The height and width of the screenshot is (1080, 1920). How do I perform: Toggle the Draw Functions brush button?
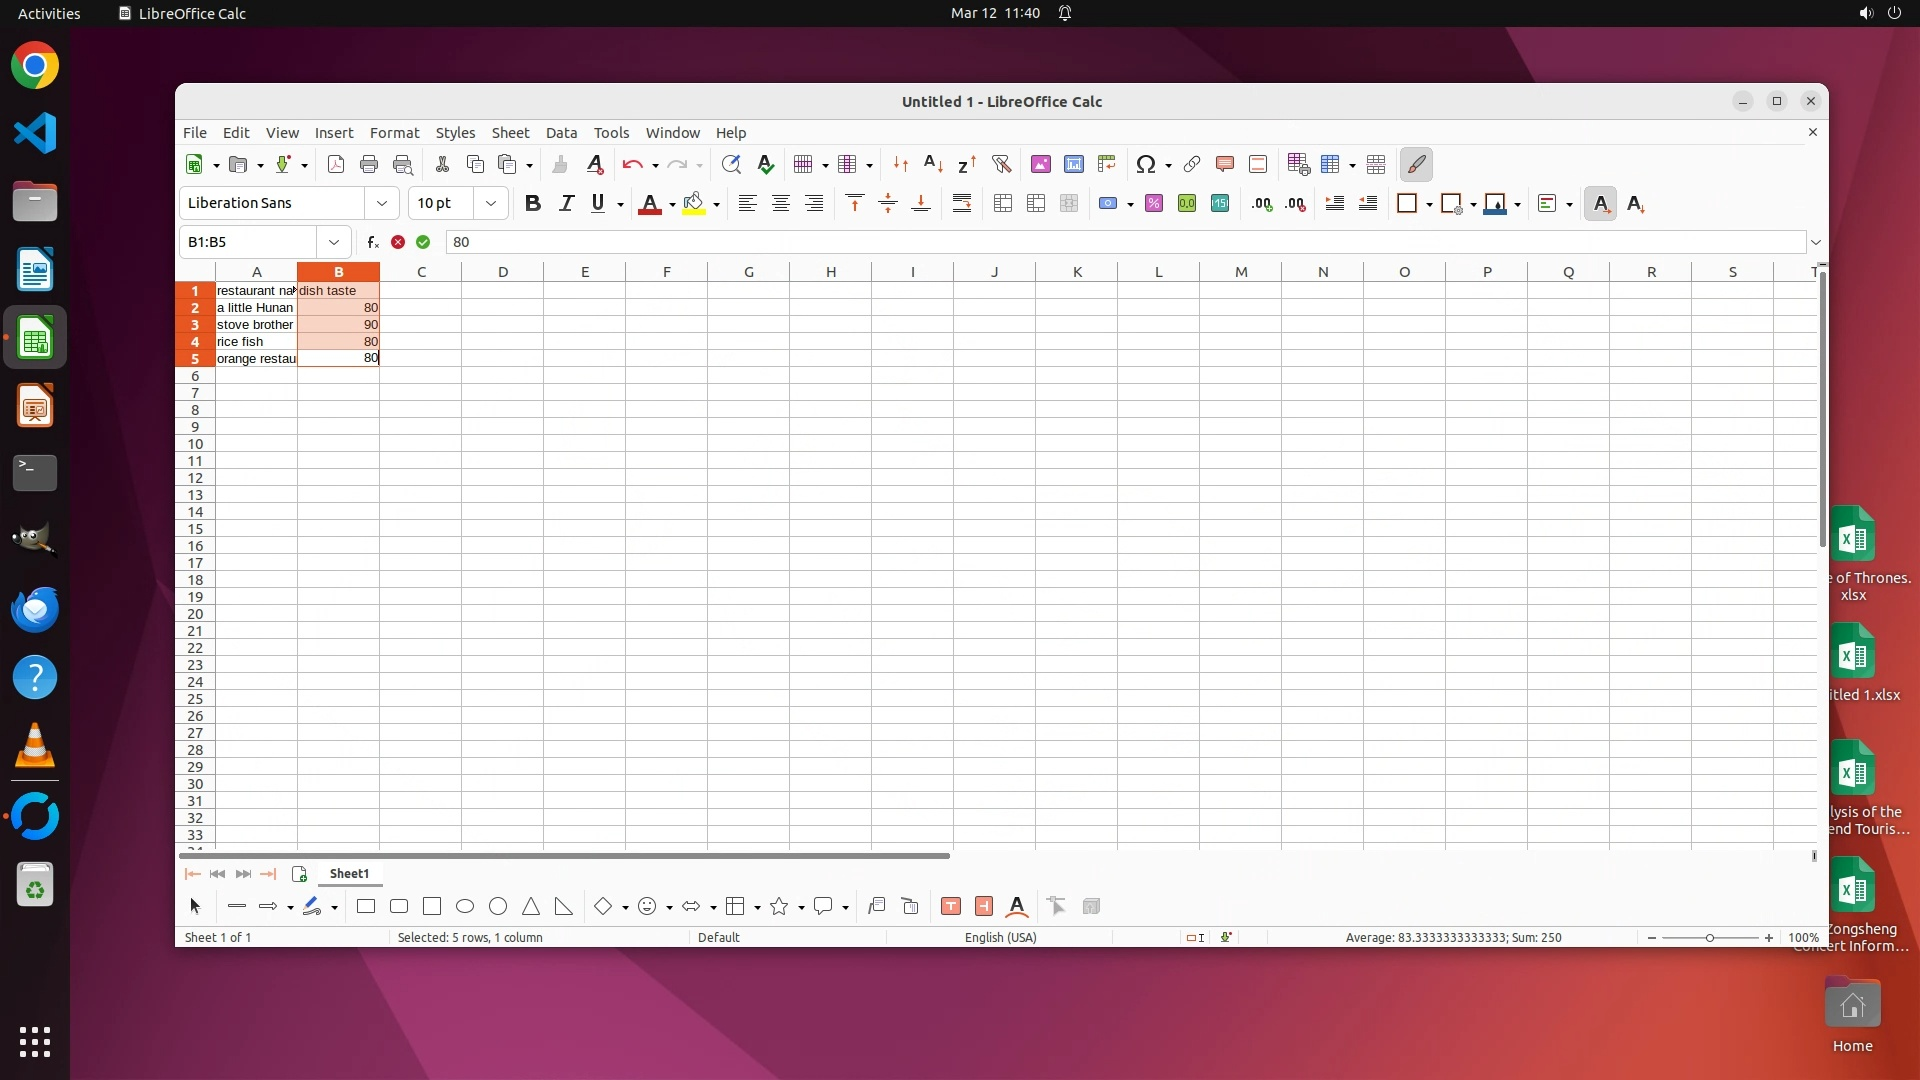tap(1417, 165)
